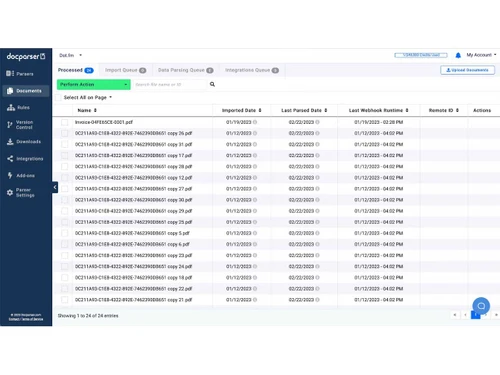Open the chat support bubble

(x=481, y=306)
